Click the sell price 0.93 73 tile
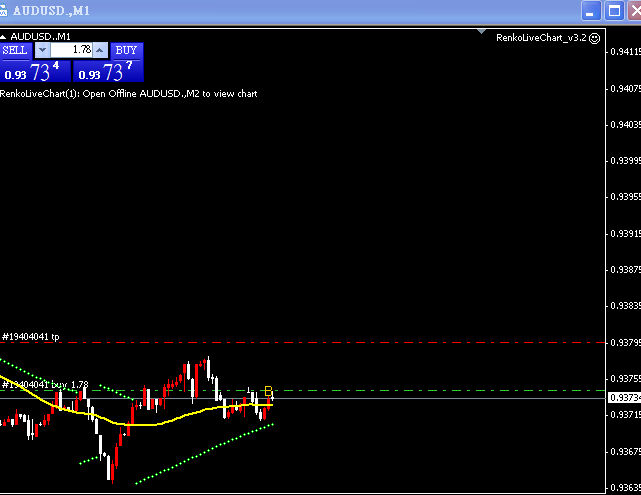The height and width of the screenshot is (495, 641). 35,71
